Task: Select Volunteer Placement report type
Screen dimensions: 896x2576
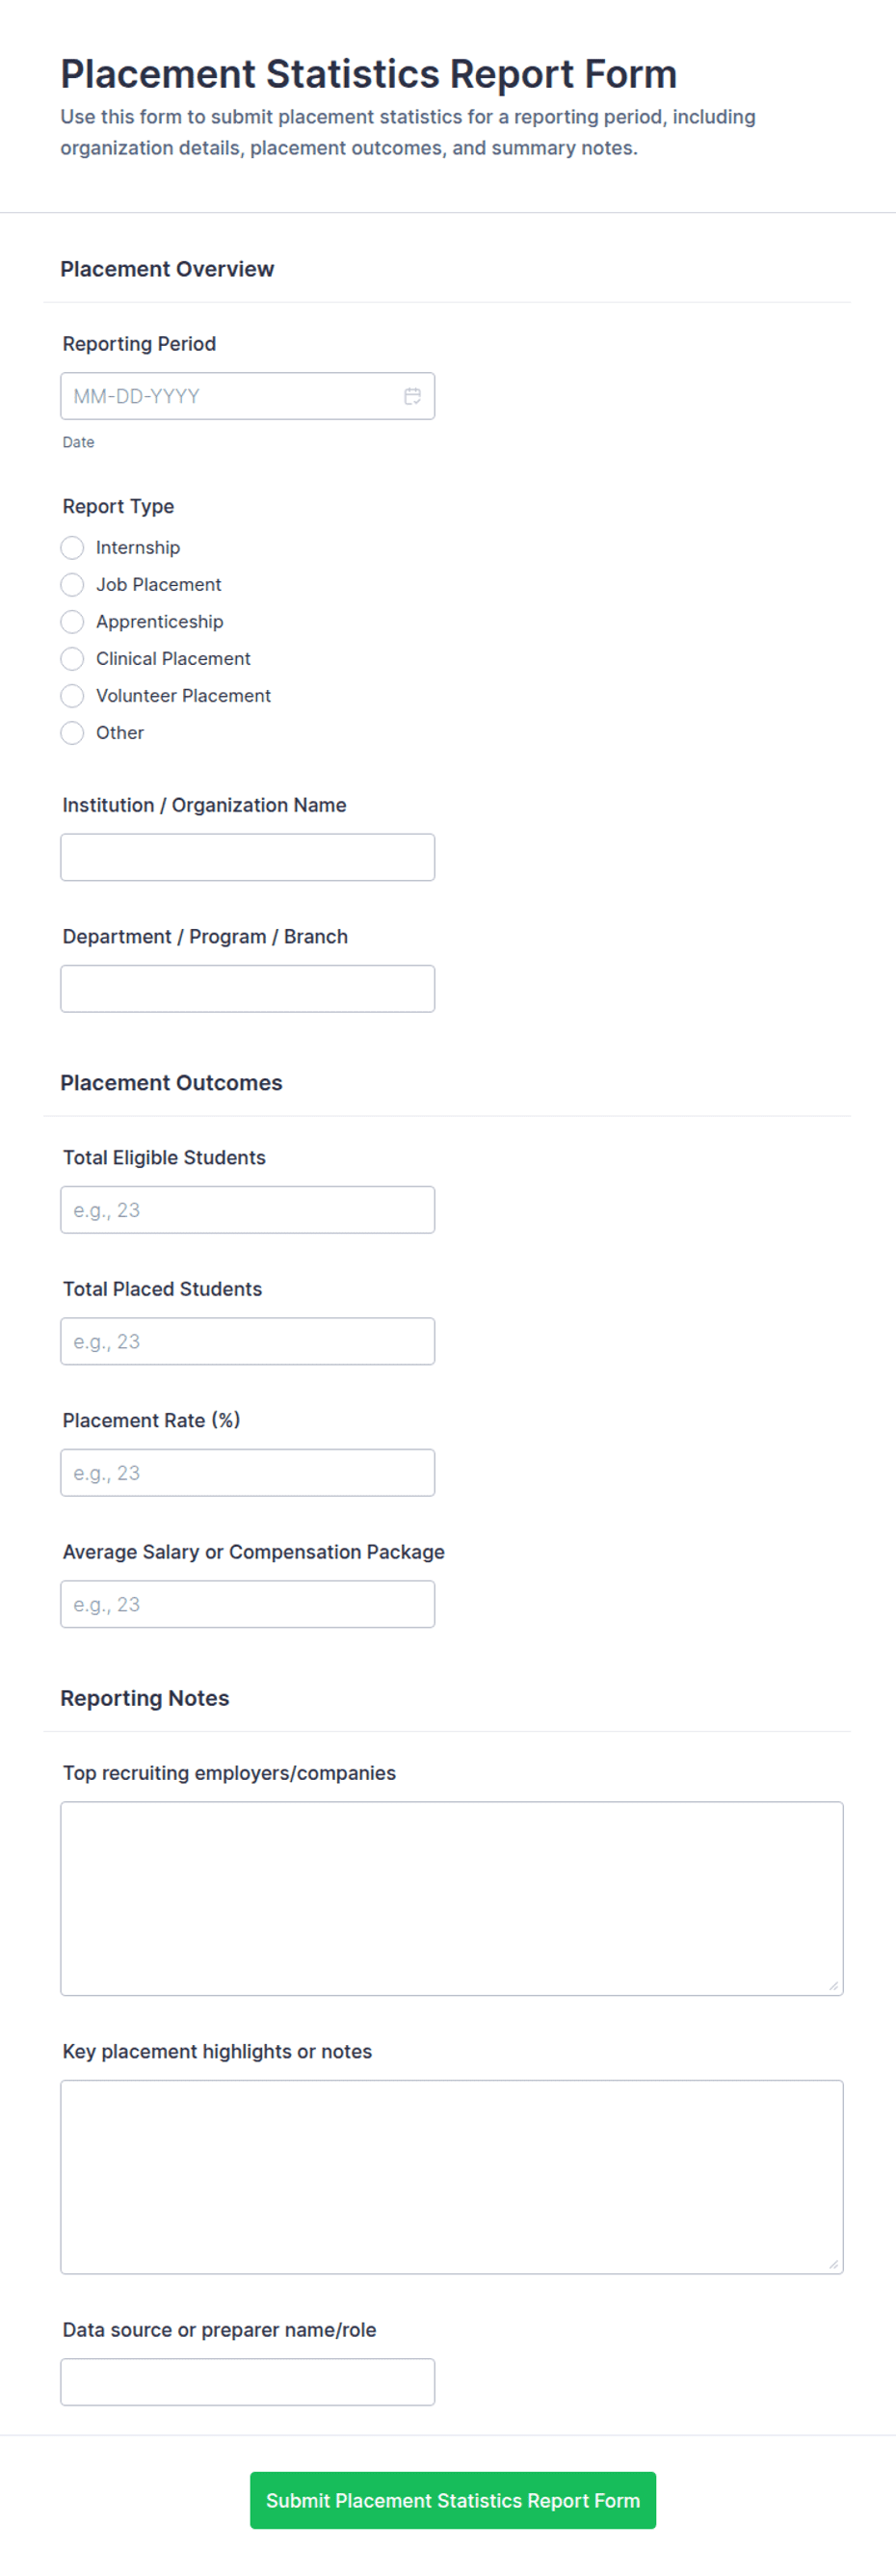Action: (72, 695)
